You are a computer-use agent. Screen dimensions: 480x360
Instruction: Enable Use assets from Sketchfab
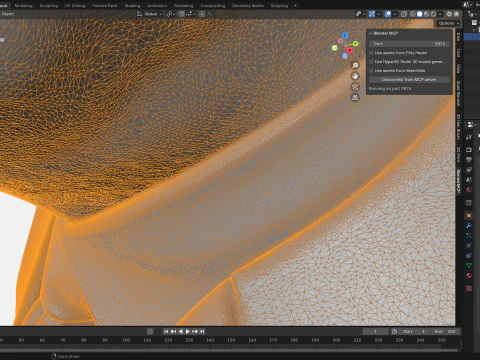(371, 71)
